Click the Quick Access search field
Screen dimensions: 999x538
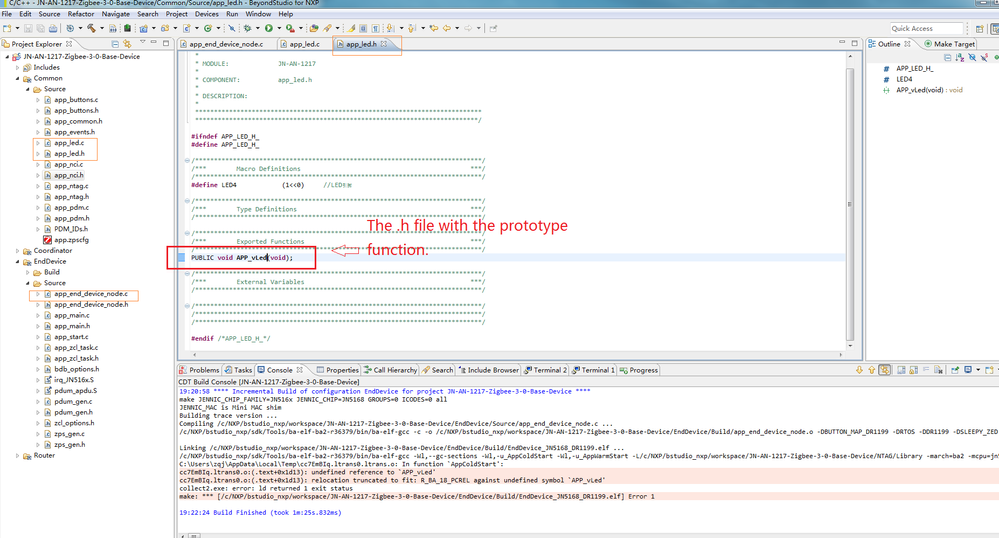(926, 28)
